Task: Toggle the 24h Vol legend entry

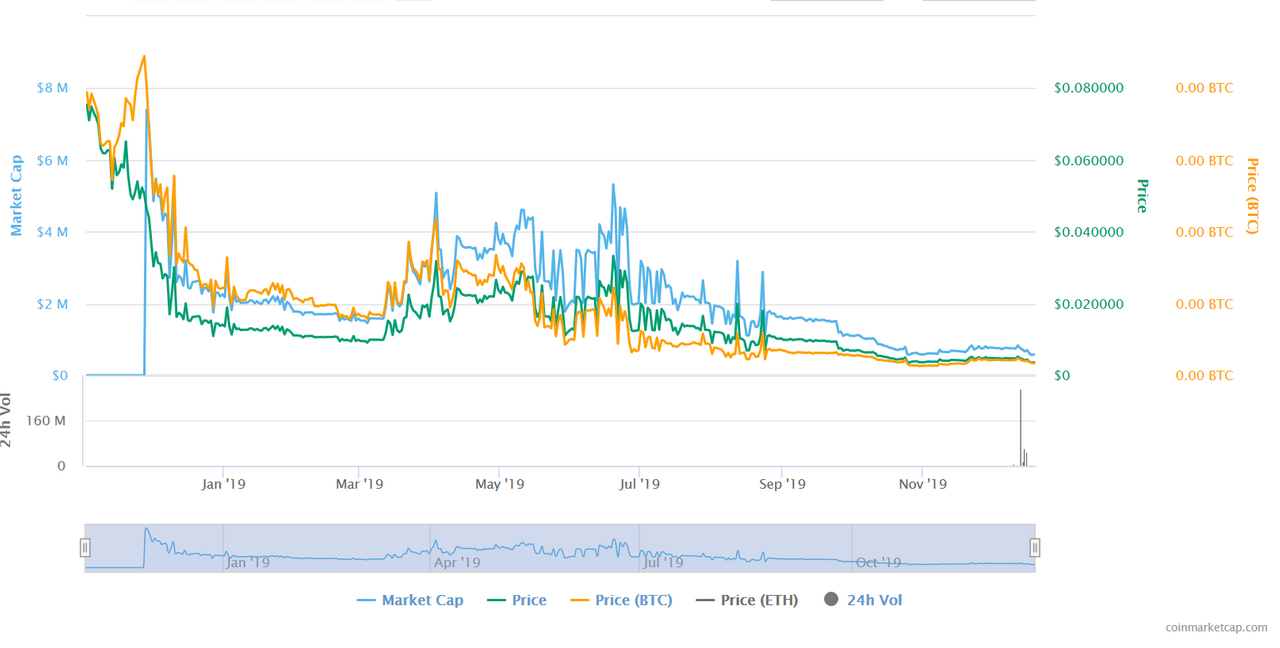Action: pyautogui.click(x=864, y=600)
